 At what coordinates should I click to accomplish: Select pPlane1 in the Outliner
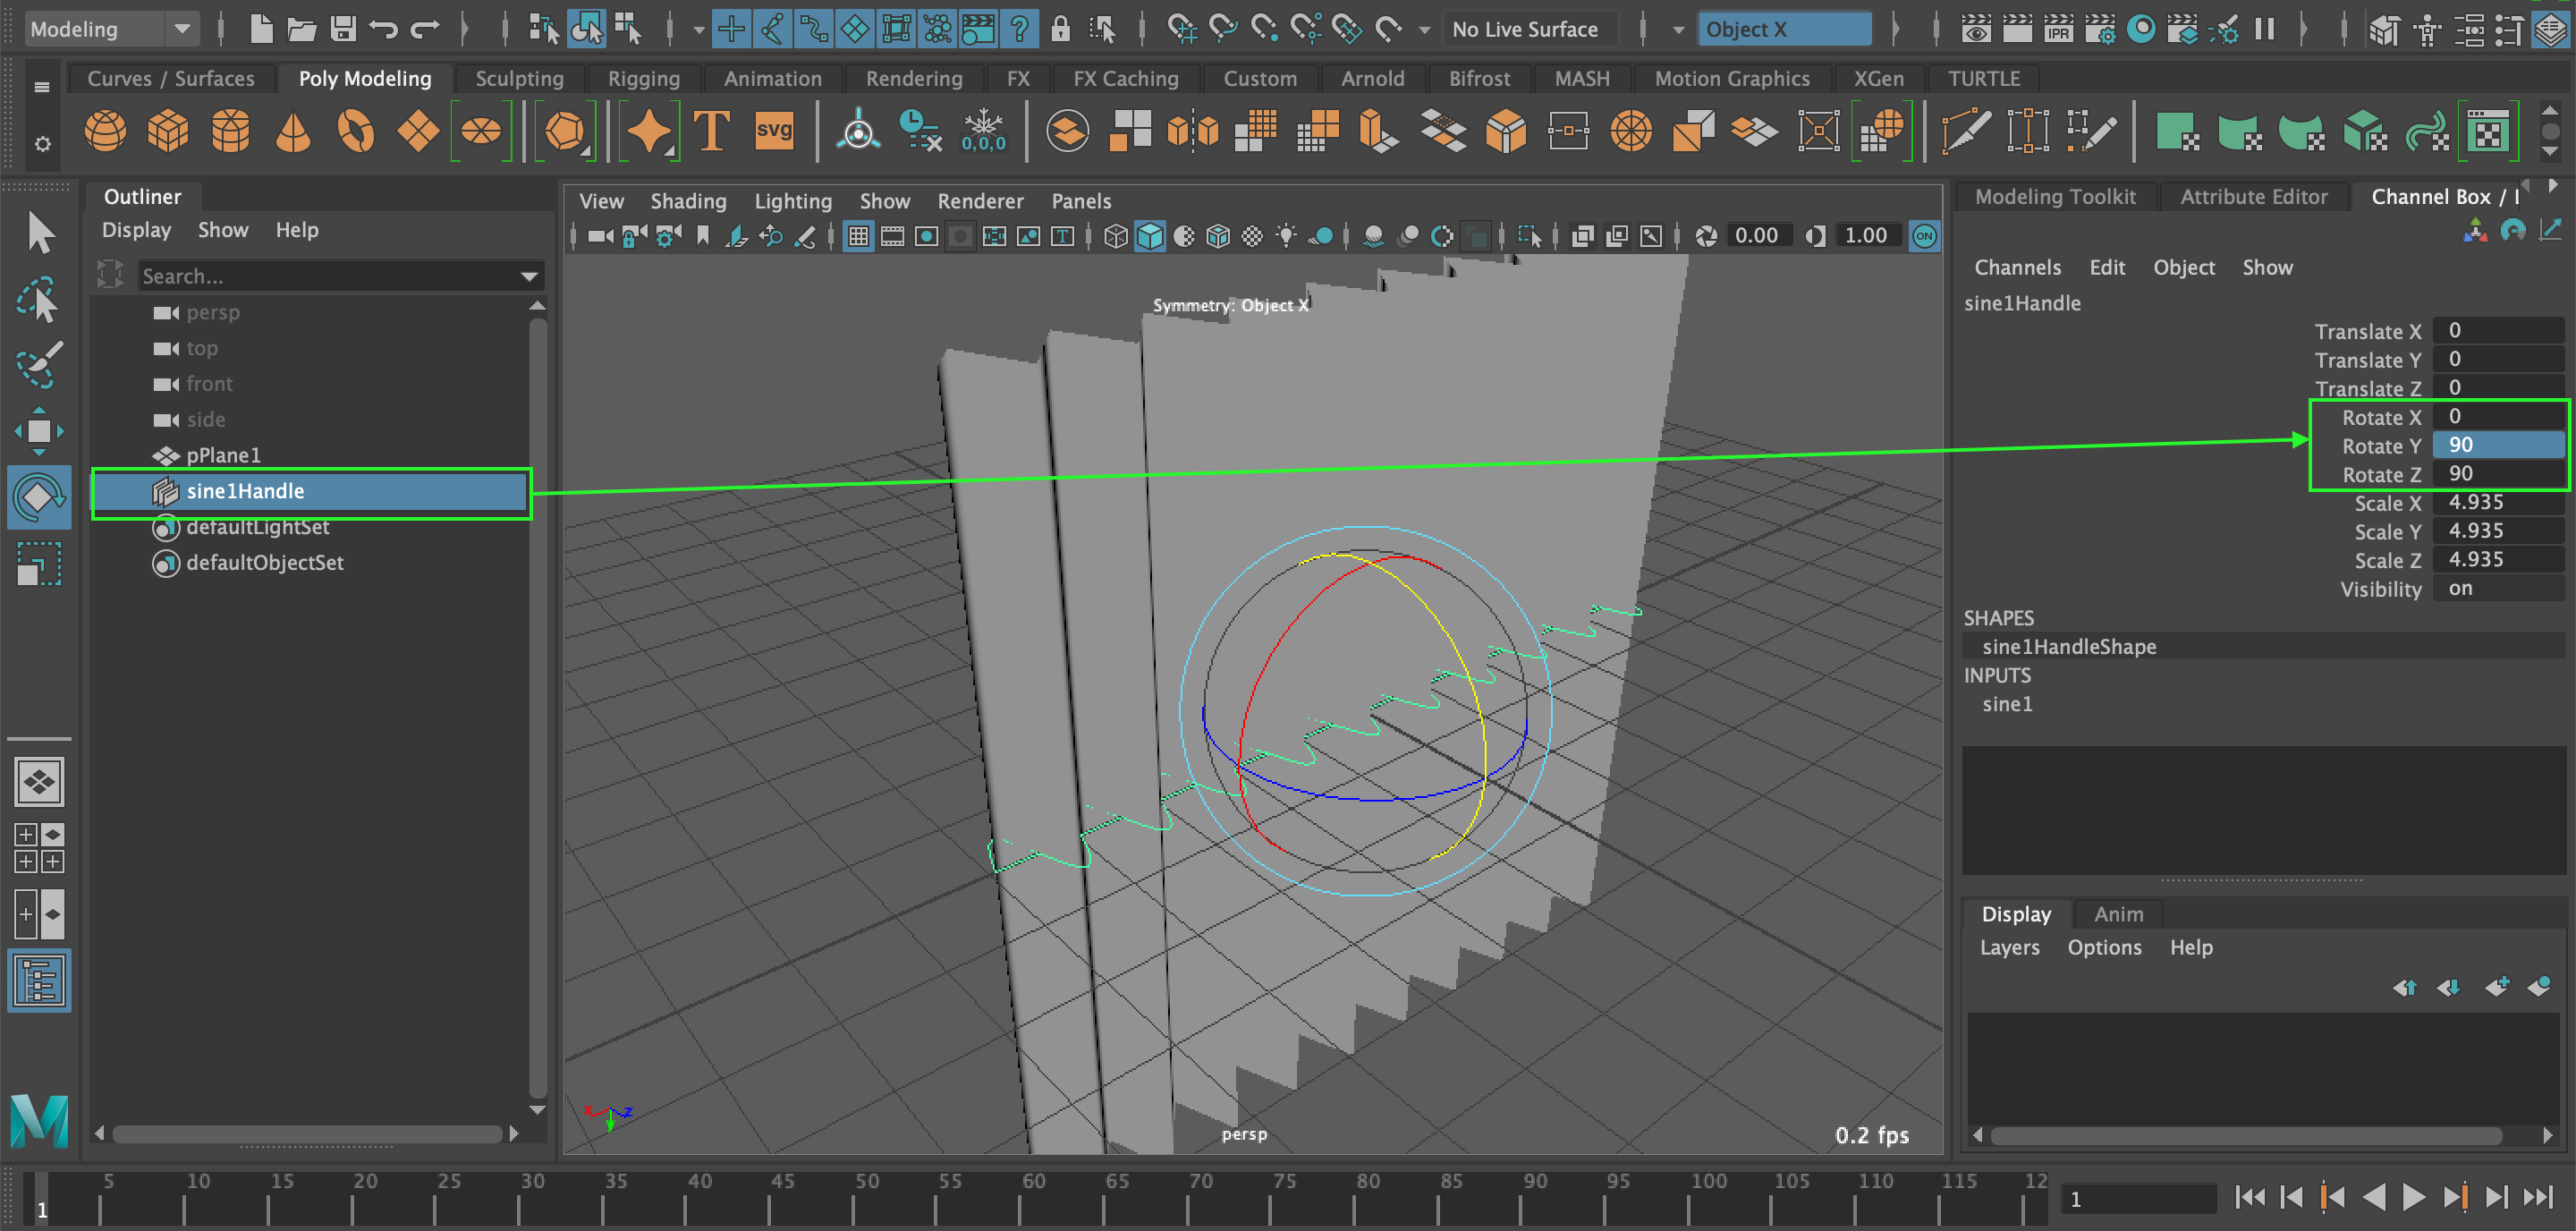pyautogui.click(x=223, y=455)
